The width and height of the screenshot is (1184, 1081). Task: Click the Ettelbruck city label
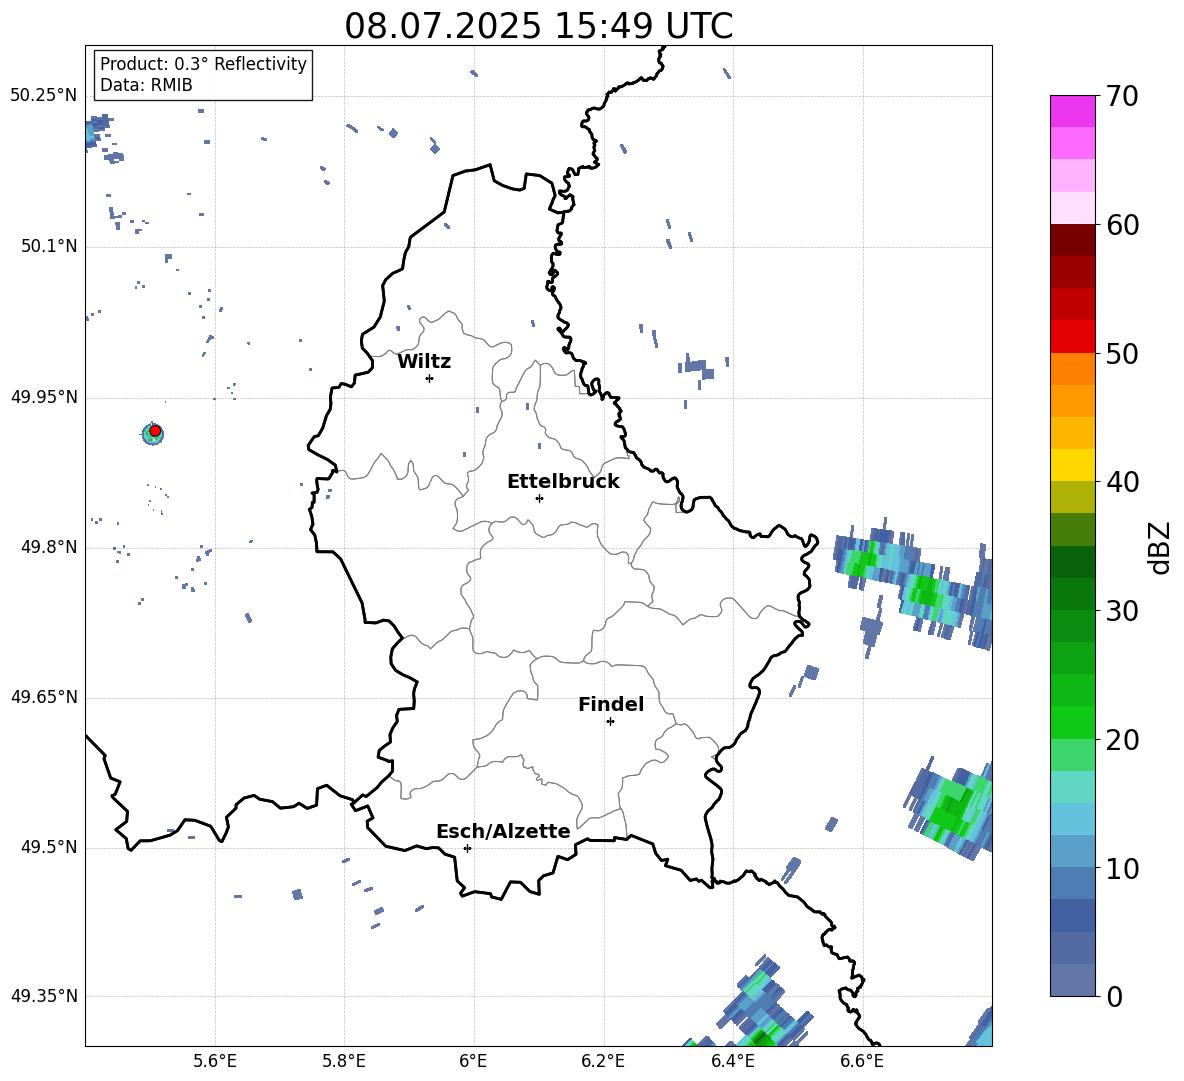[563, 482]
